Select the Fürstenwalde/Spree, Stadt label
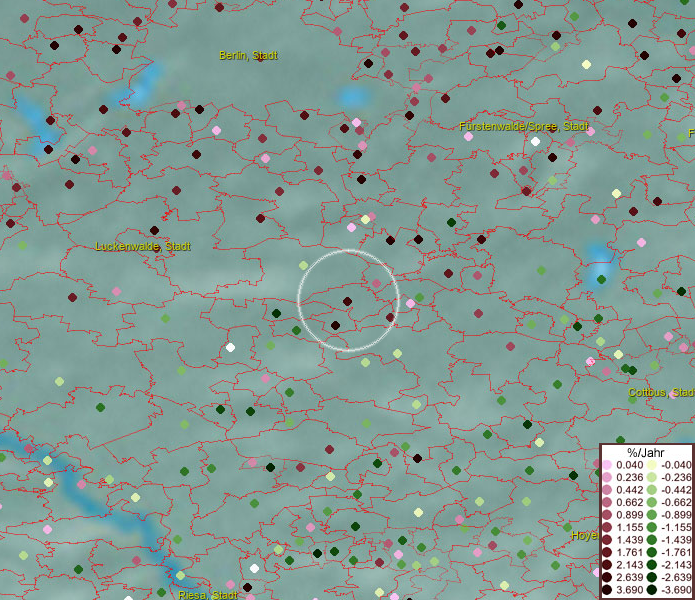The width and height of the screenshot is (695, 600). click(x=524, y=126)
